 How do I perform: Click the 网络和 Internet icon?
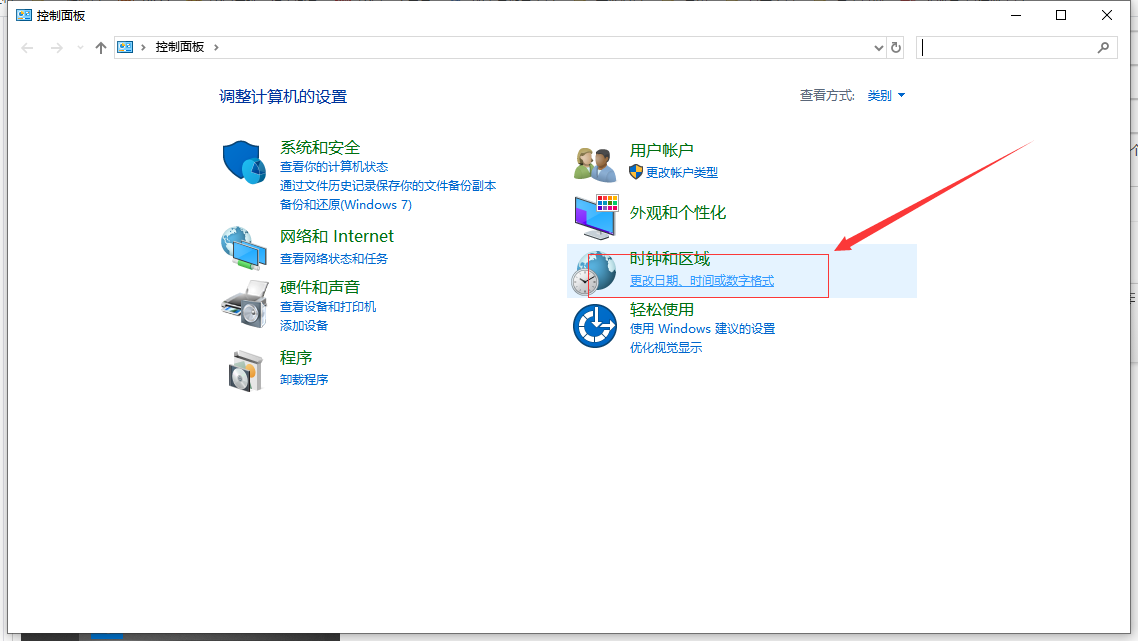point(245,247)
